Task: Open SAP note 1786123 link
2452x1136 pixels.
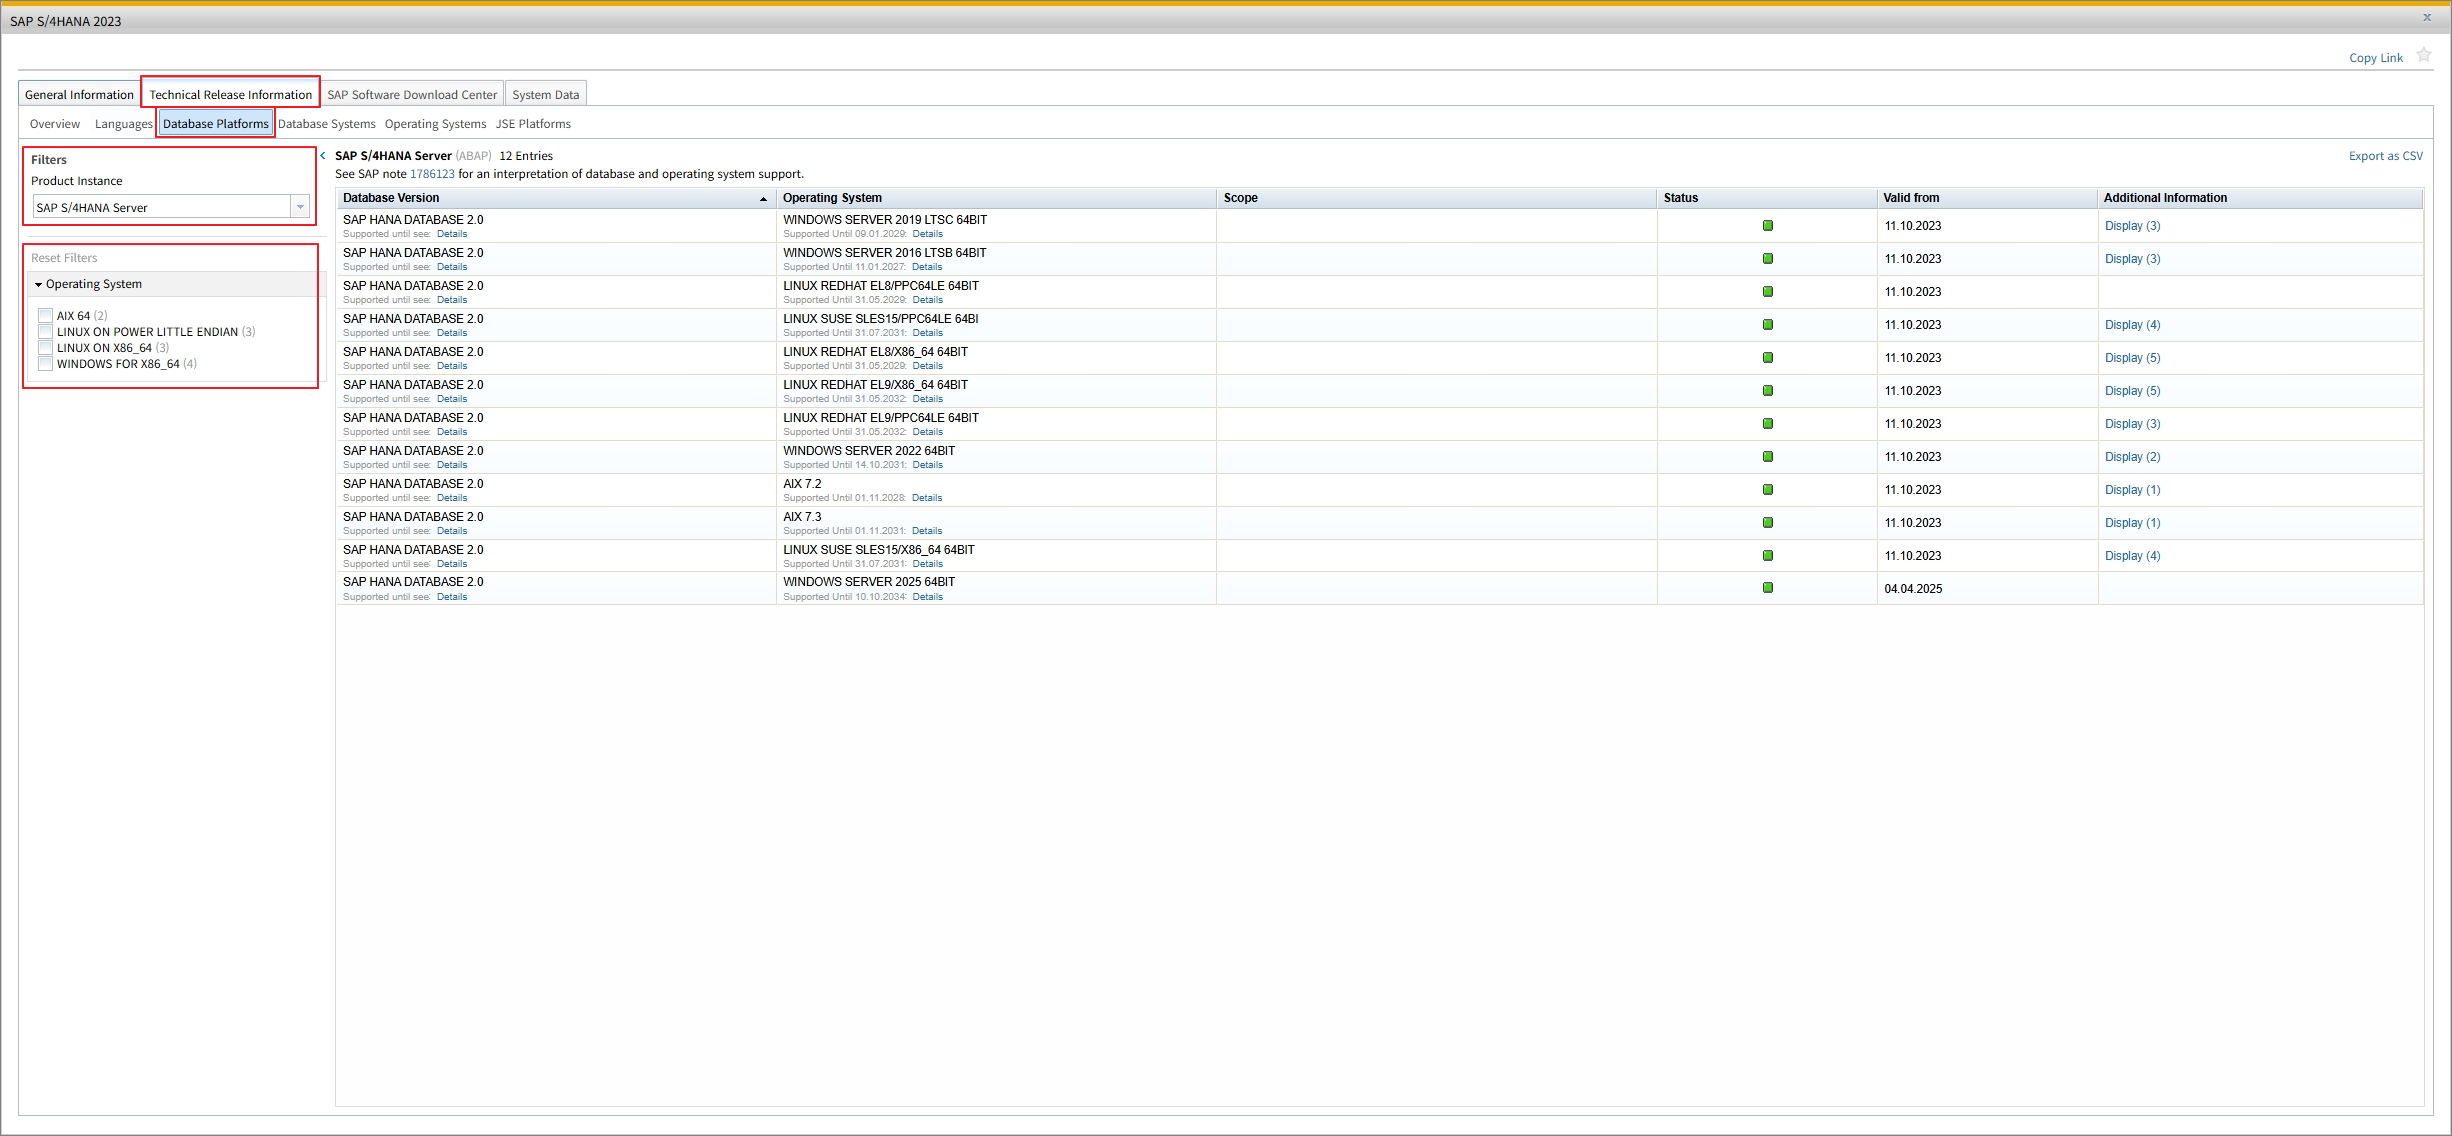Action: coord(432,174)
